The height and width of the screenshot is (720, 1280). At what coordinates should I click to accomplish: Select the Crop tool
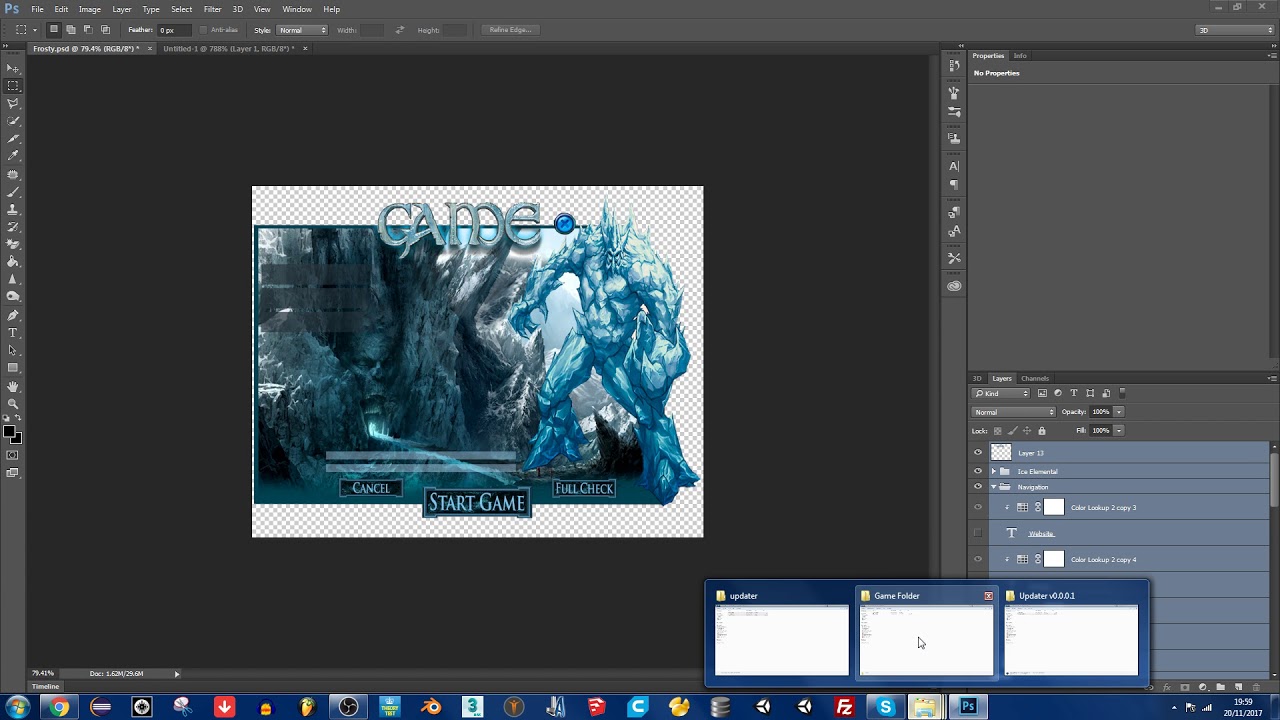point(13,138)
